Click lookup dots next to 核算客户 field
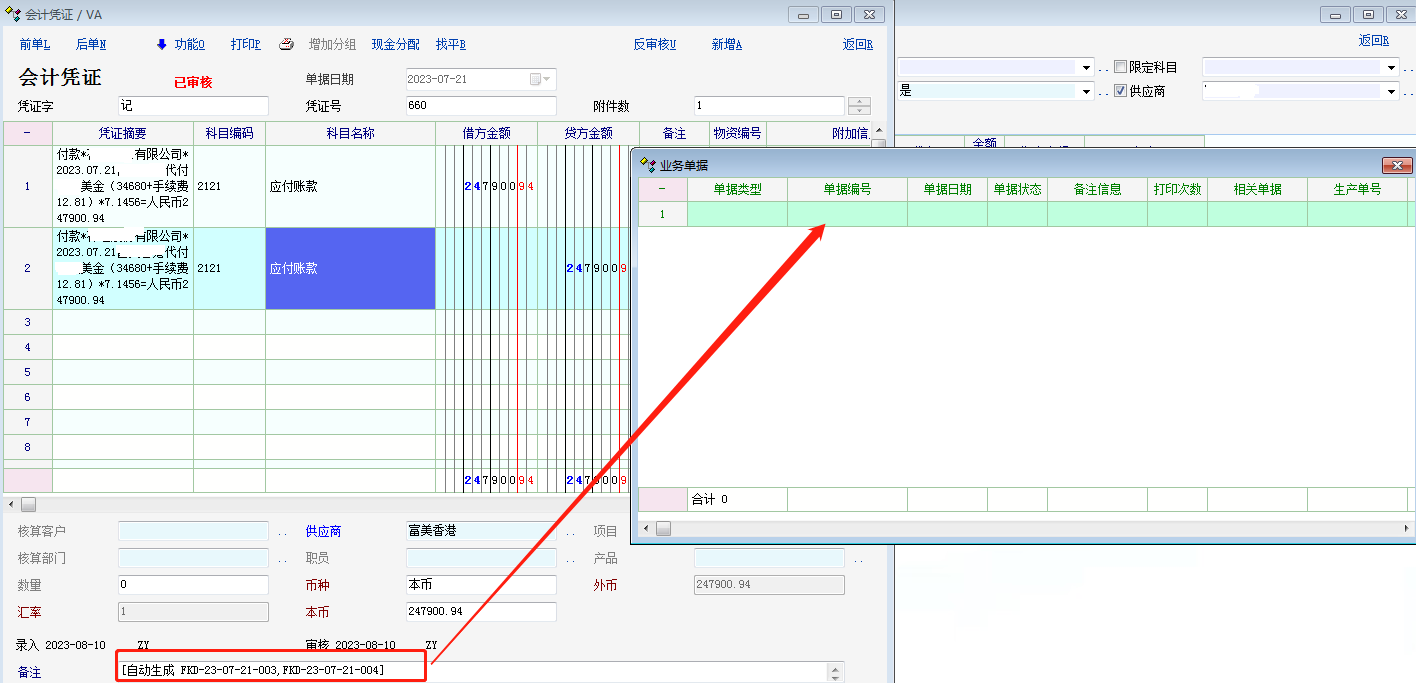The height and width of the screenshot is (683, 1416). 282,532
